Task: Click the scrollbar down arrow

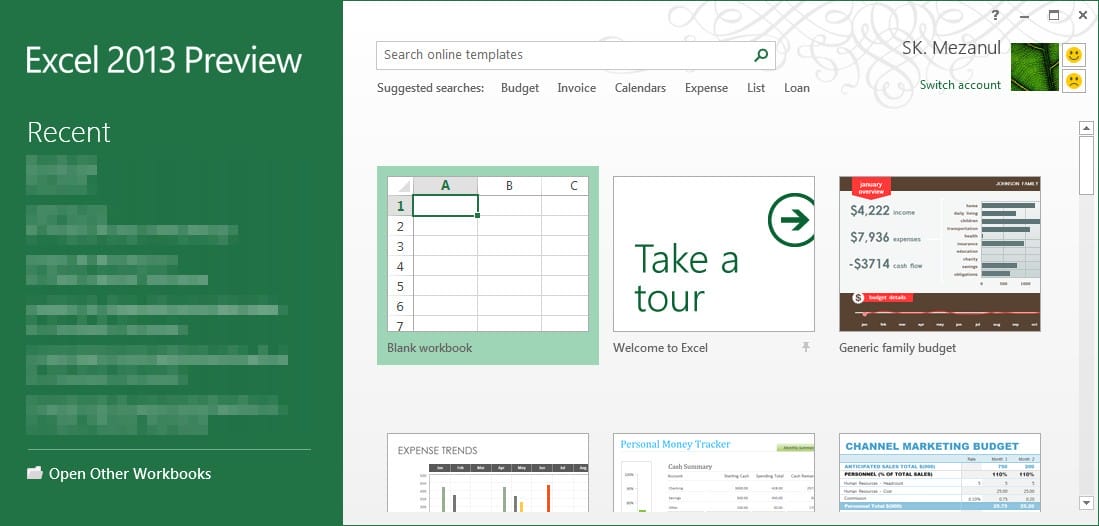Action: 1086,503
